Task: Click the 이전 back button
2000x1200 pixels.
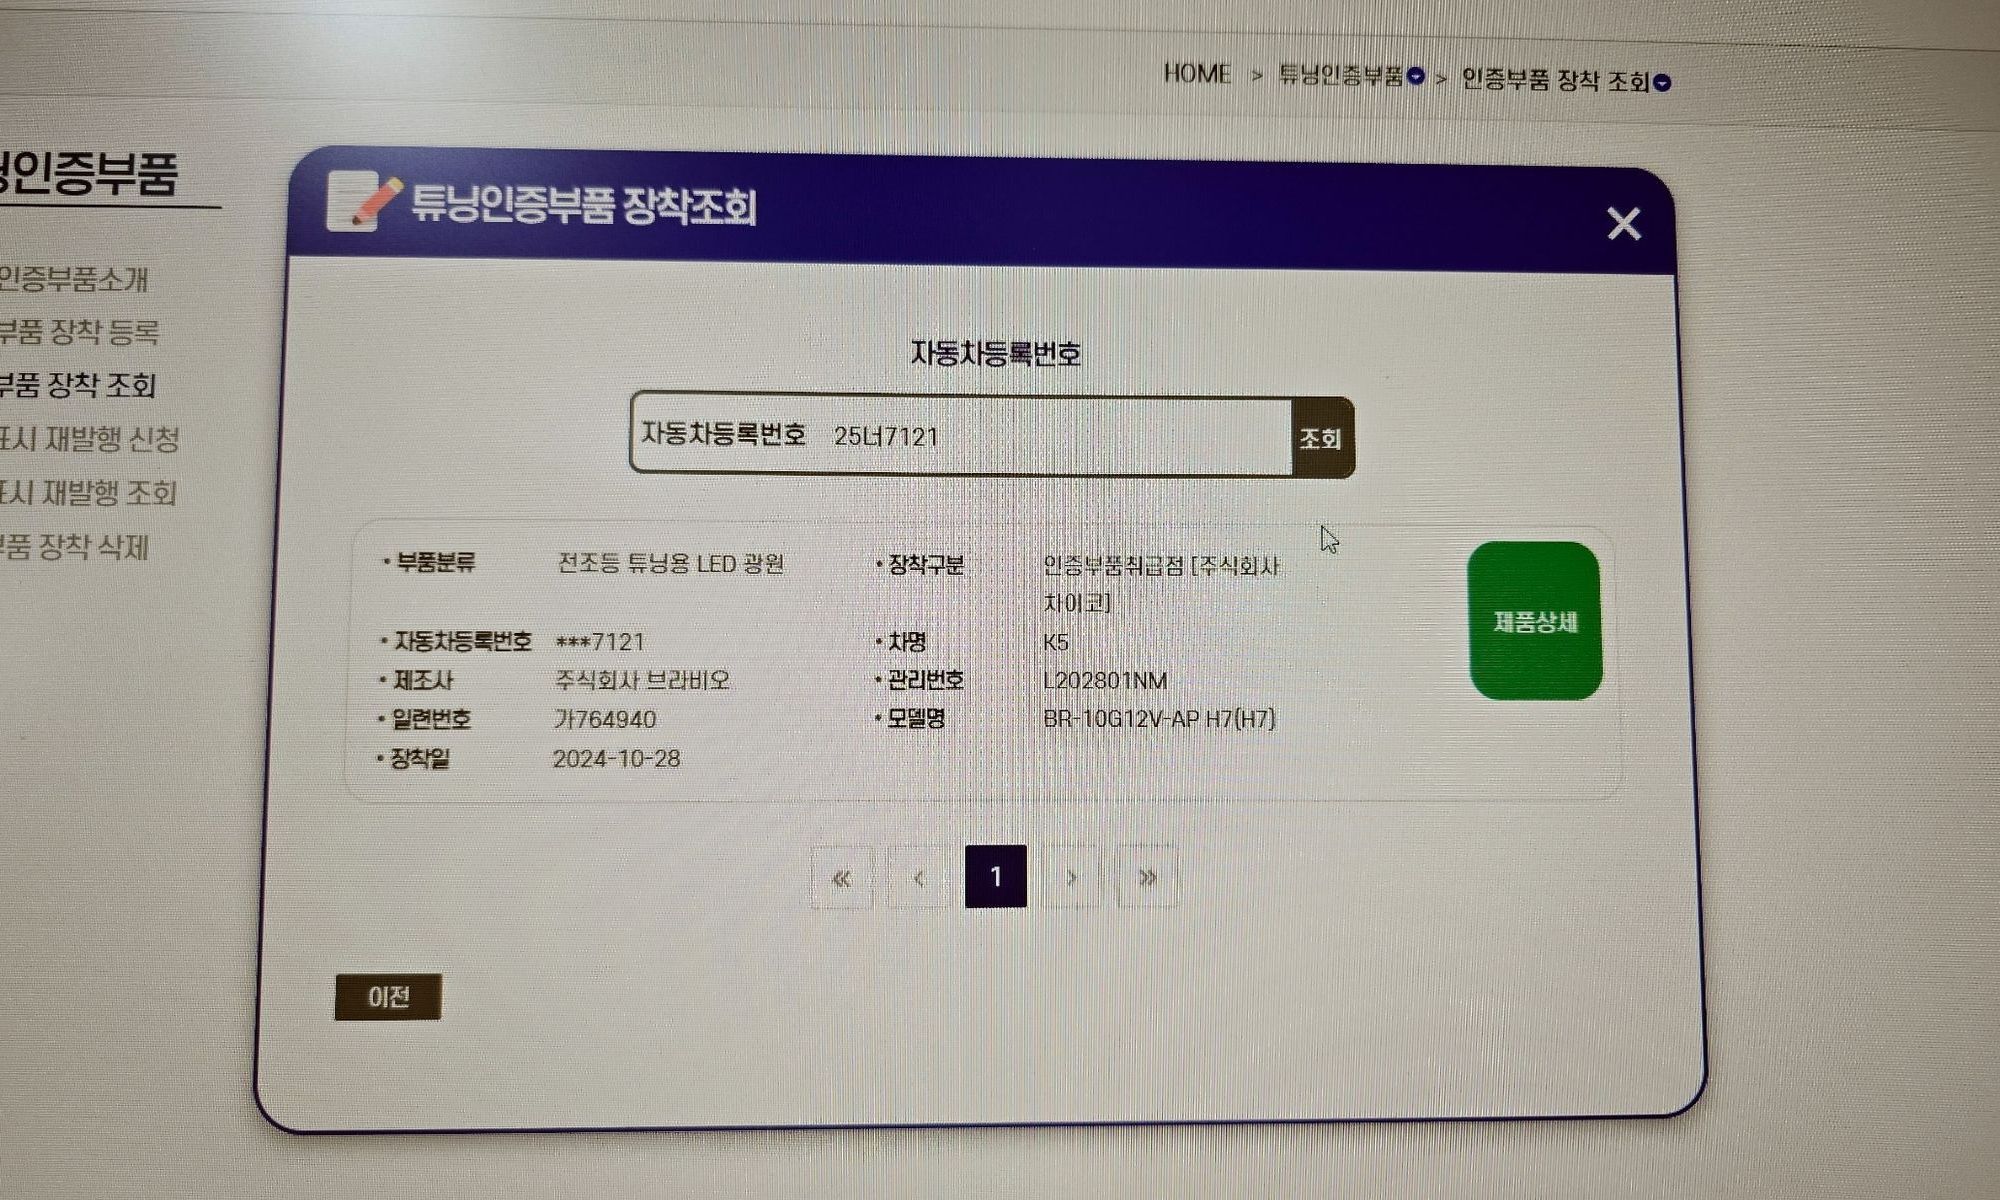Action: pos(388,997)
